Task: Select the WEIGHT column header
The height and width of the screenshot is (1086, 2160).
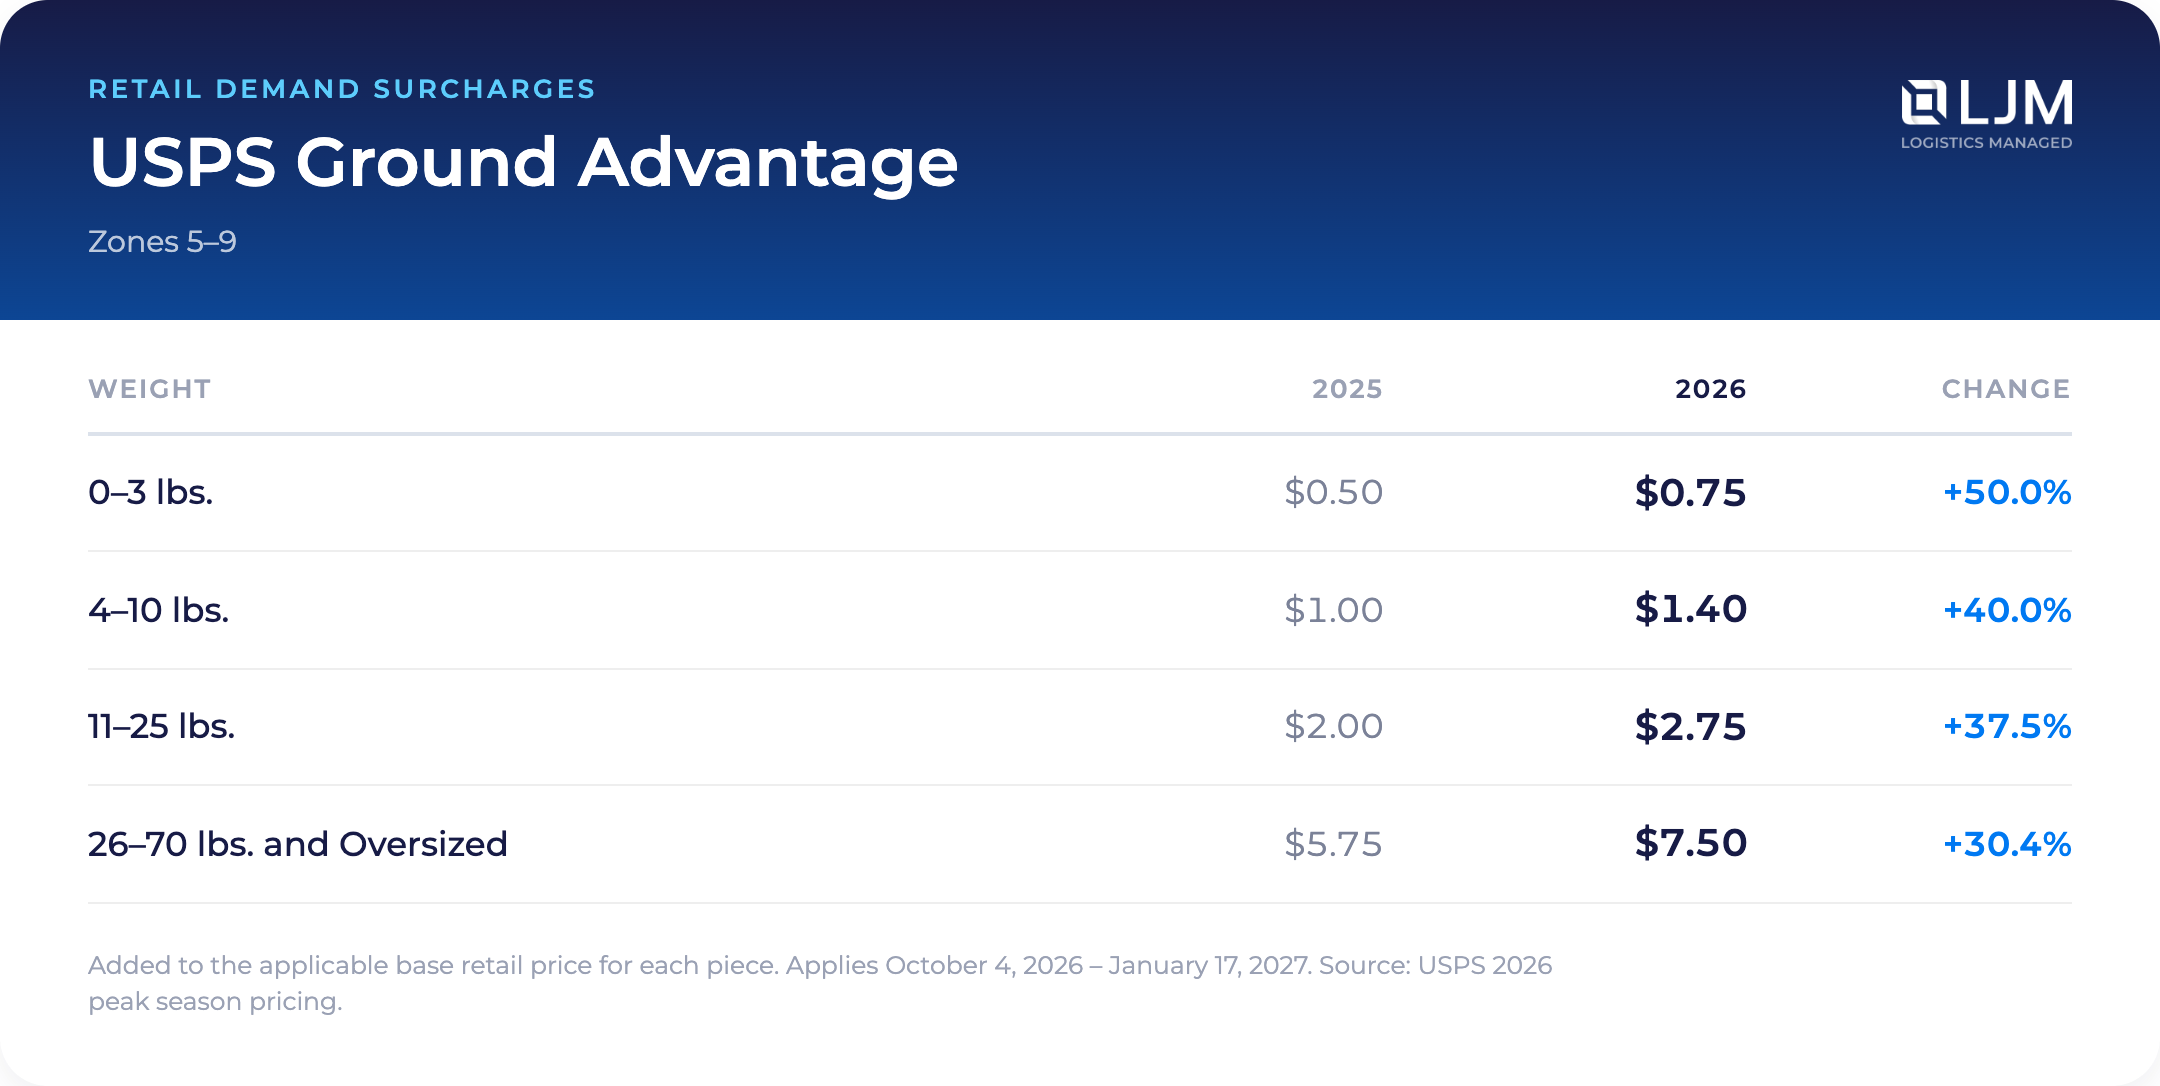Action: tap(150, 389)
